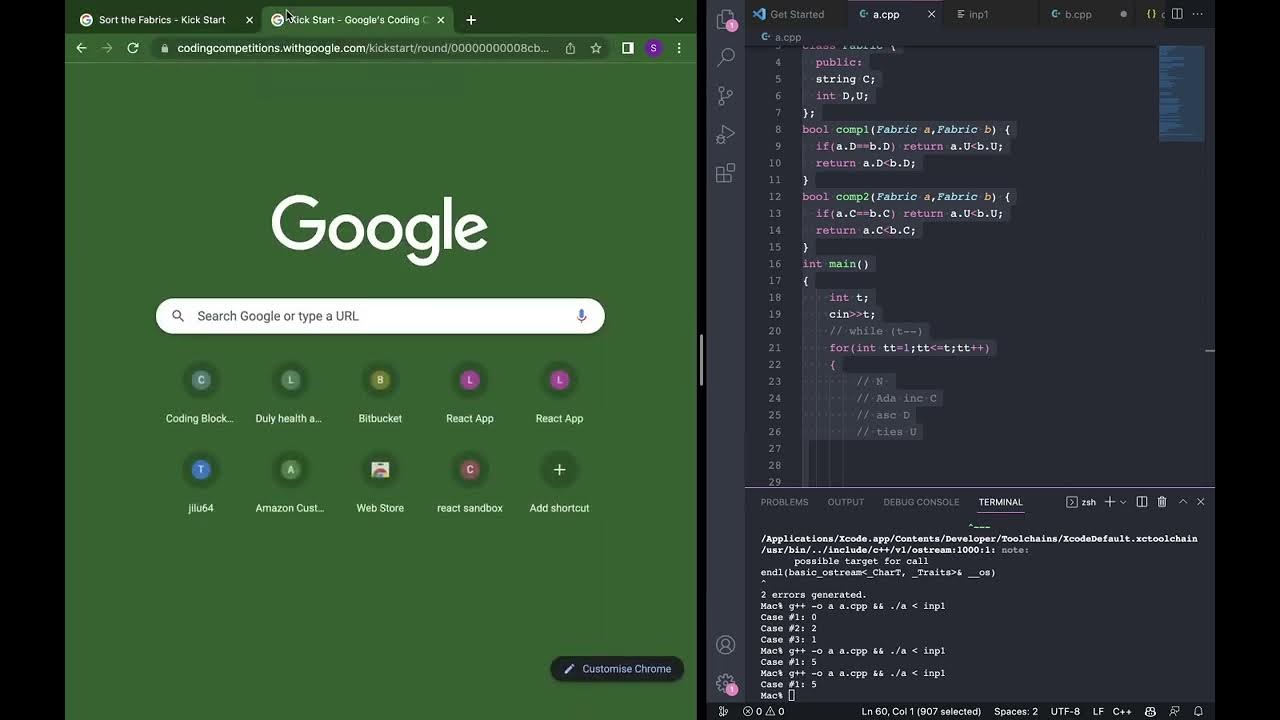The height and width of the screenshot is (720, 1280).
Task: Go to line via Ln 60, Col 1
Action: [x=921, y=712]
